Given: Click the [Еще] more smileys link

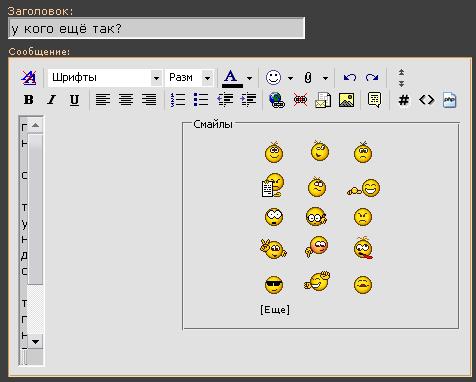Looking at the screenshot, I should [x=275, y=310].
